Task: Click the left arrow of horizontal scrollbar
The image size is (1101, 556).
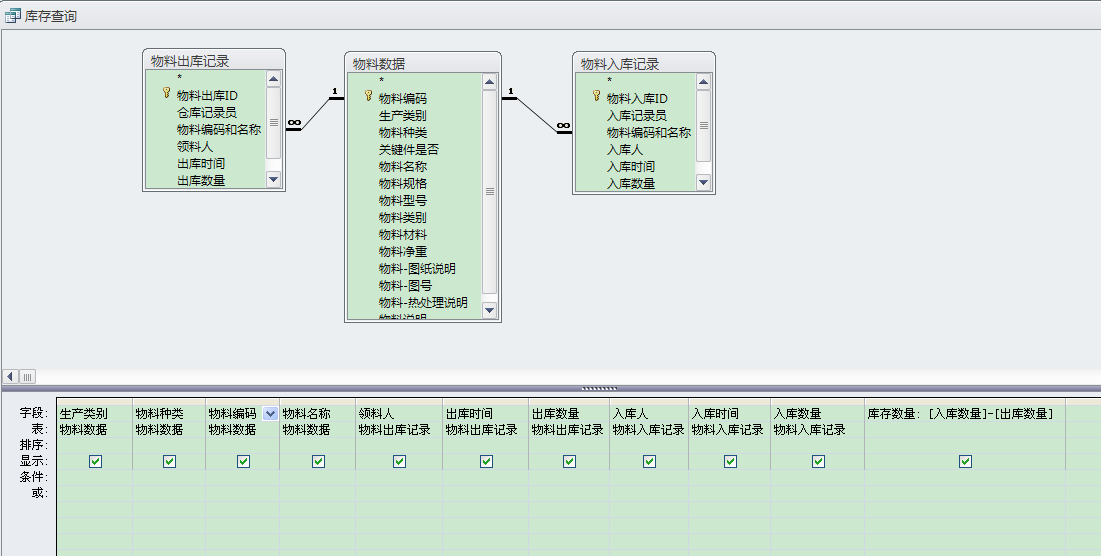Action: (11, 376)
